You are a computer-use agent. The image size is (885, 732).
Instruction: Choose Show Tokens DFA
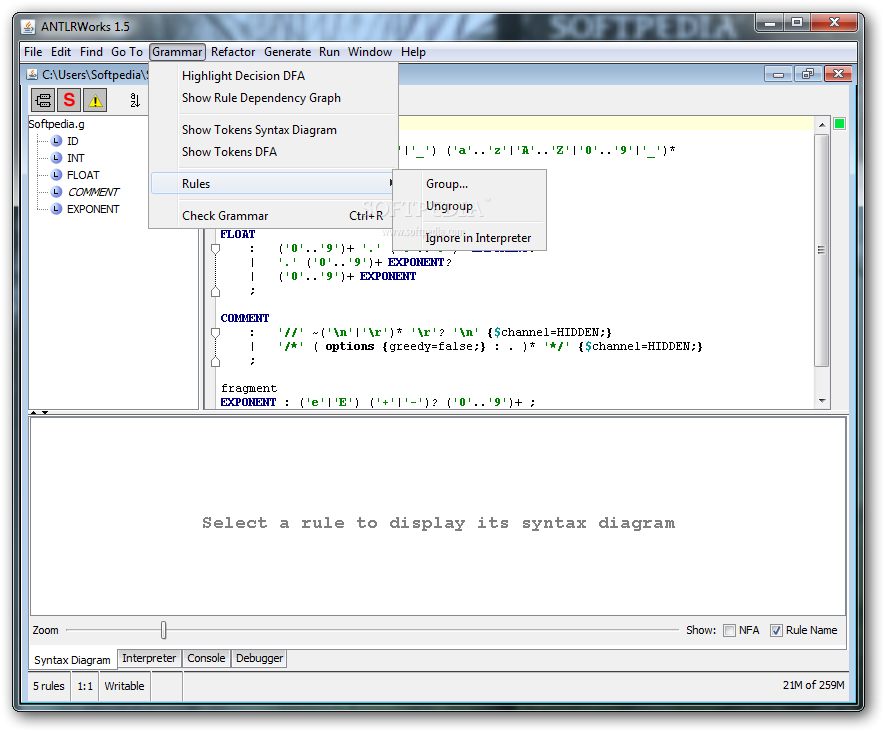(x=274, y=152)
